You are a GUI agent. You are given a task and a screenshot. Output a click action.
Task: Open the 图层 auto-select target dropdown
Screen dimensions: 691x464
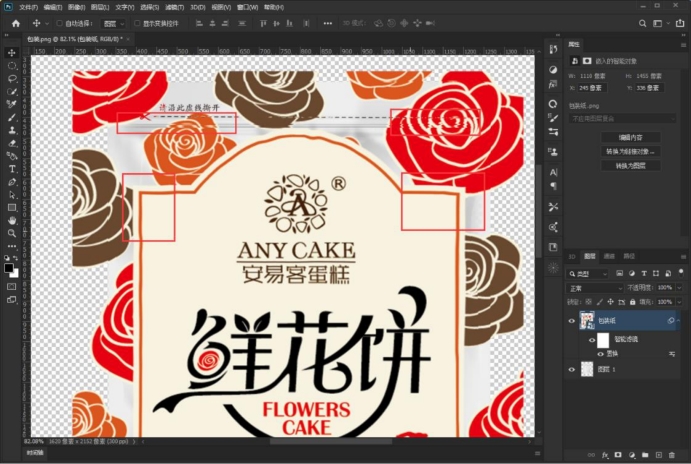click(x=114, y=23)
